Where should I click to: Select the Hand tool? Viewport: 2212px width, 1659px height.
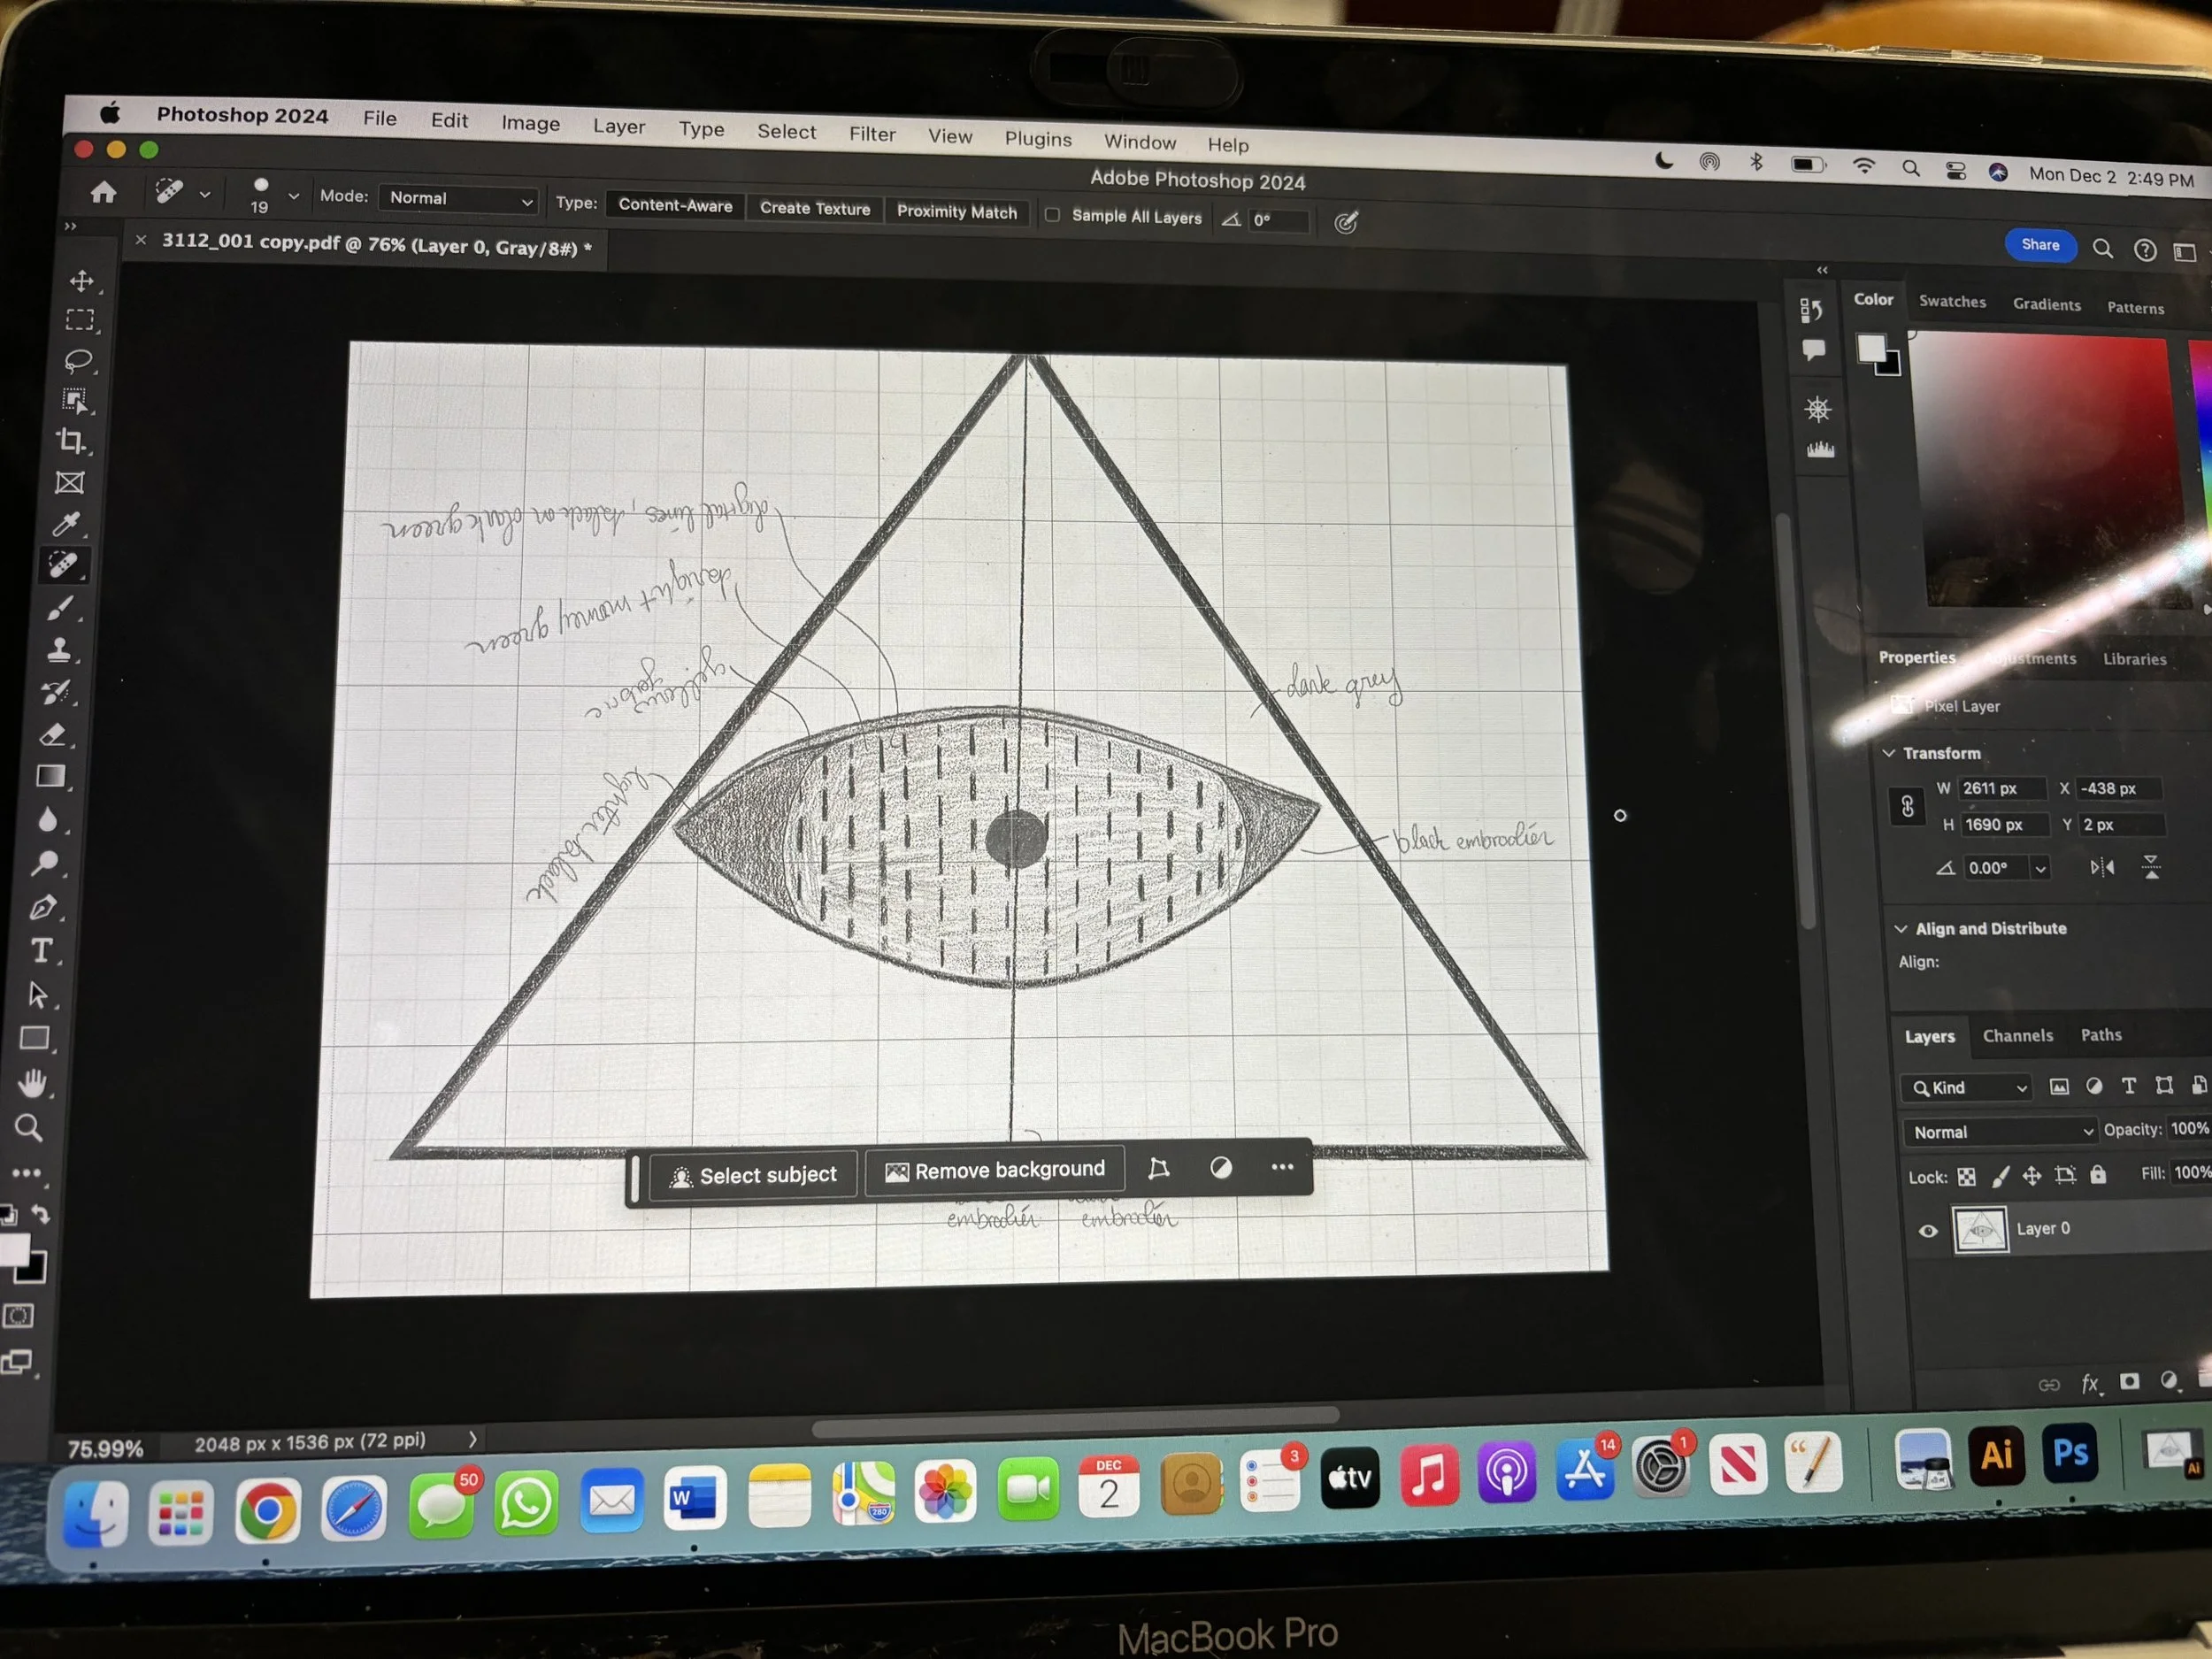[32, 1083]
